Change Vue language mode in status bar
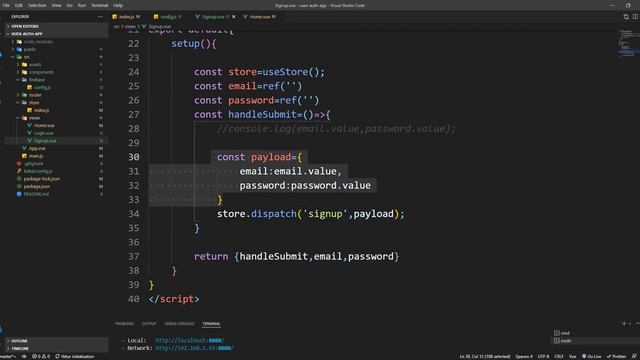Image resolution: width=640 pixels, height=360 pixels. pyautogui.click(x=572, y=356)
